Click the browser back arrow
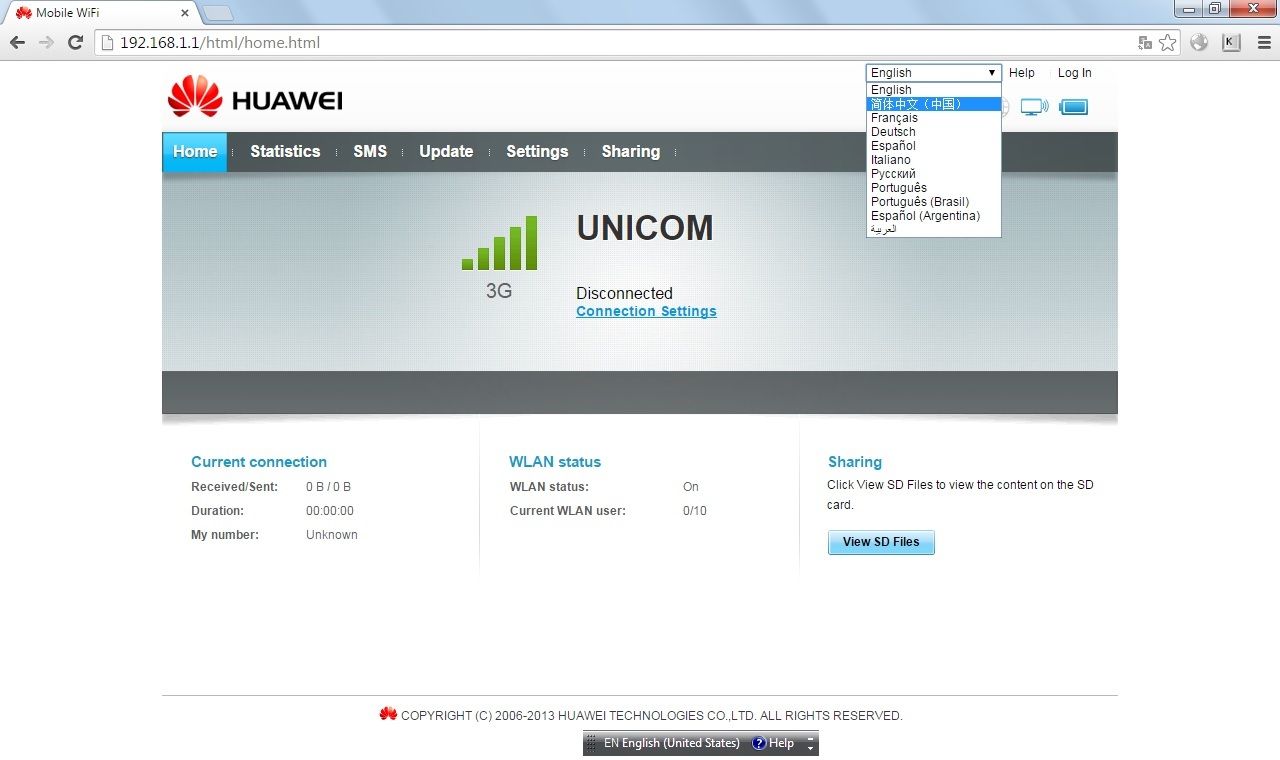 tap(17, 43)
